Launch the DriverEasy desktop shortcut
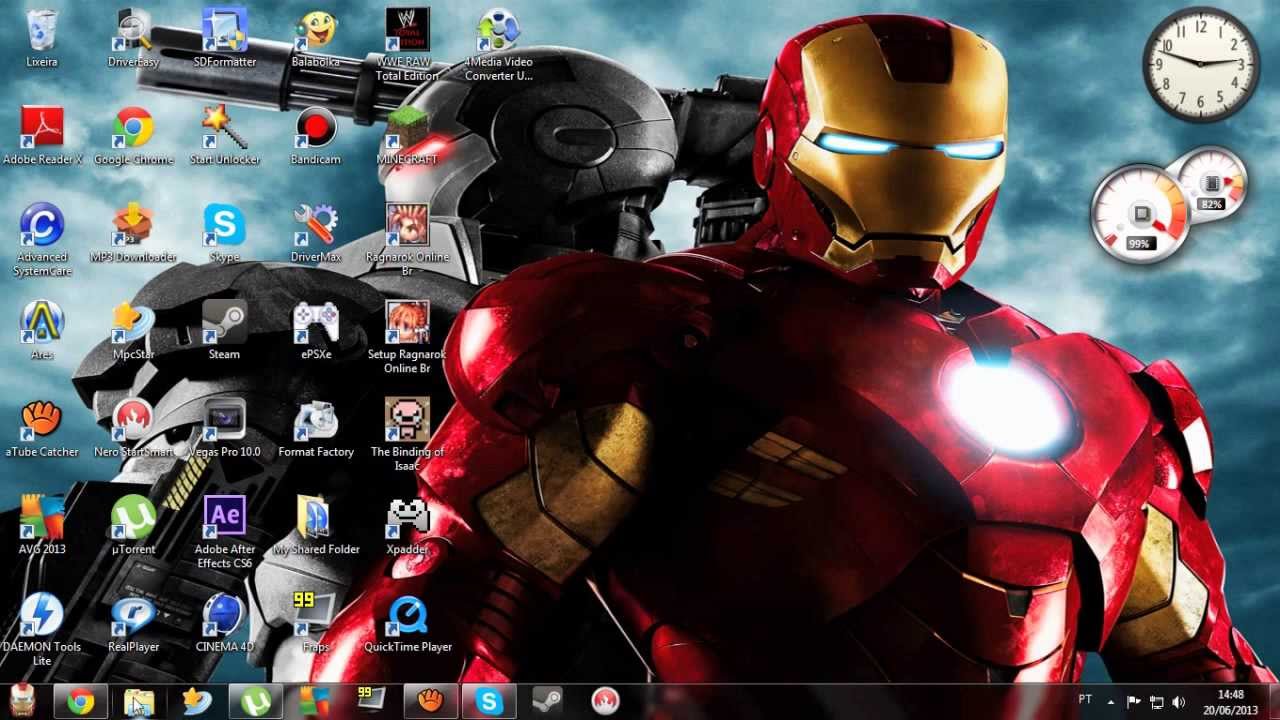Image resolution: width=1280 pixels, height=720 pixels. coord(133,39)
